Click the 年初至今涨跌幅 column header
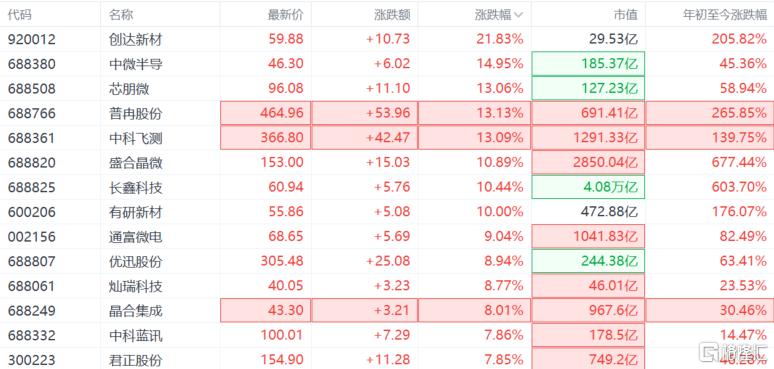 (x=725, y=14)
